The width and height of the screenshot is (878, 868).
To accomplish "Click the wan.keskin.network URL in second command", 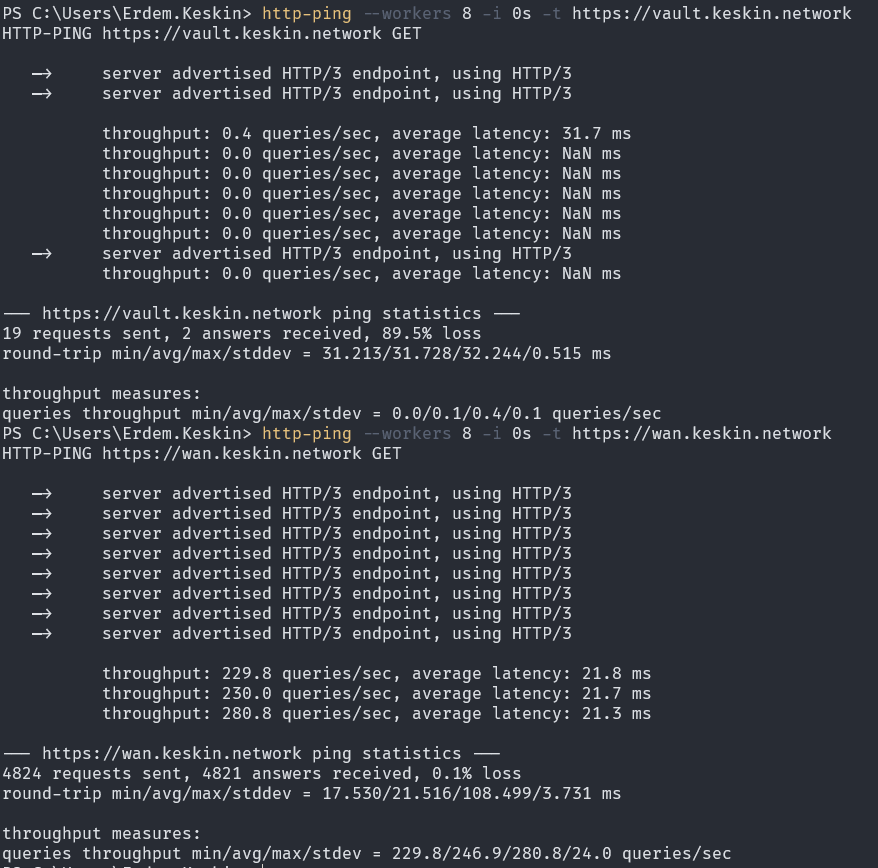I will point(702,433).
